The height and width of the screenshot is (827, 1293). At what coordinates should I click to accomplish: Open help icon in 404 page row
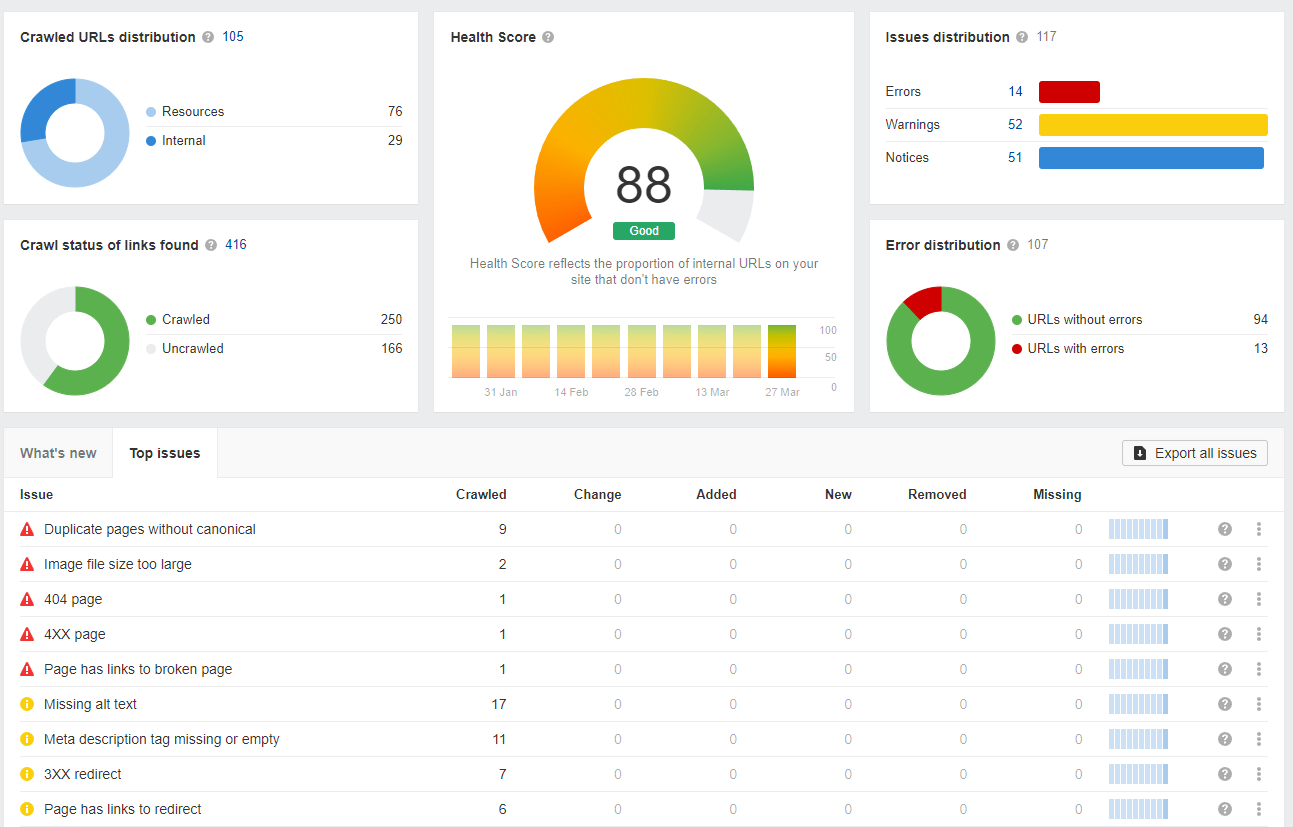1225,599
